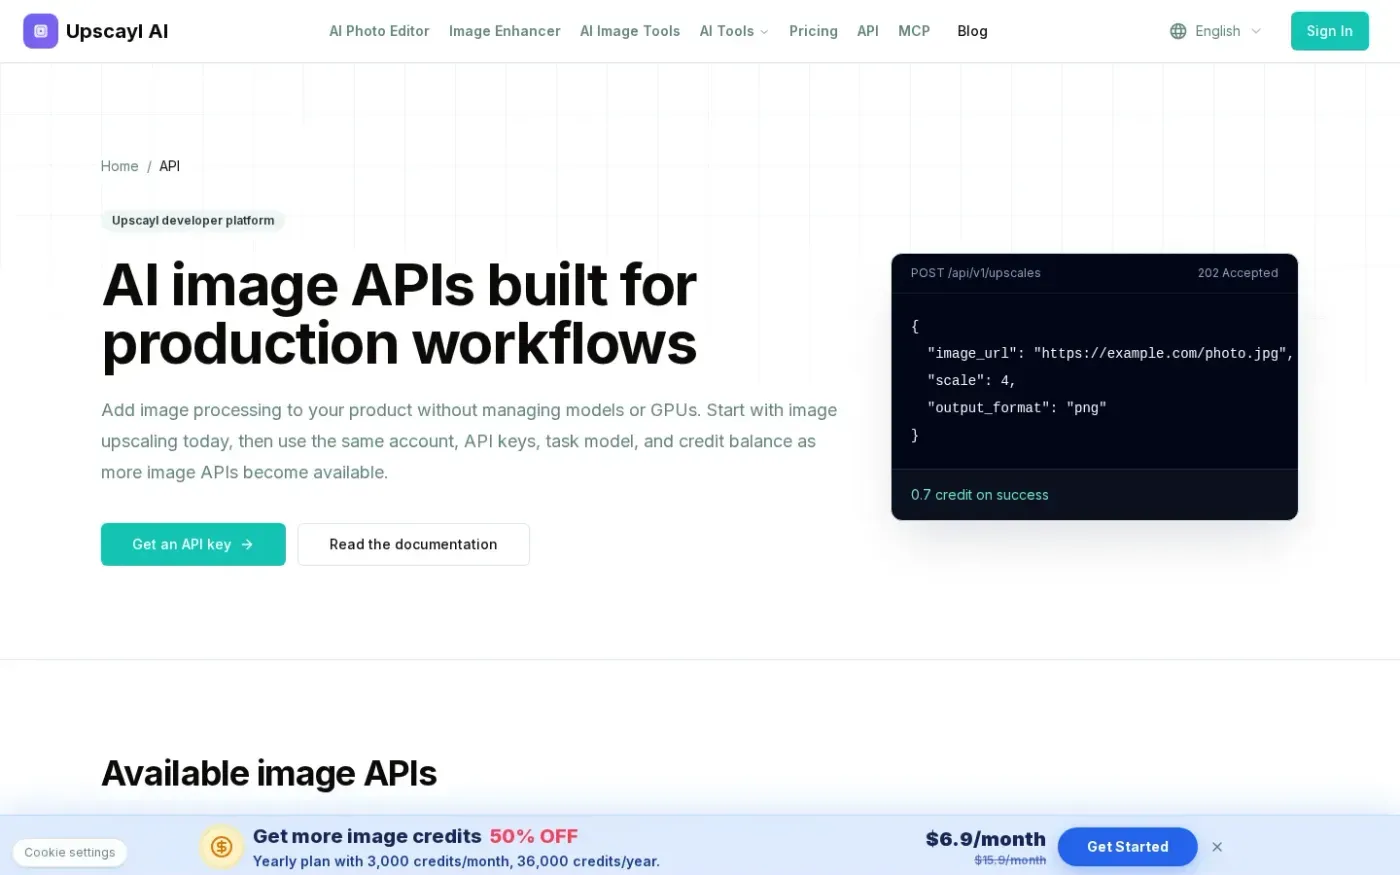Click the Upscayl AI brand name

pyautogui.click(x=117, y=31)
